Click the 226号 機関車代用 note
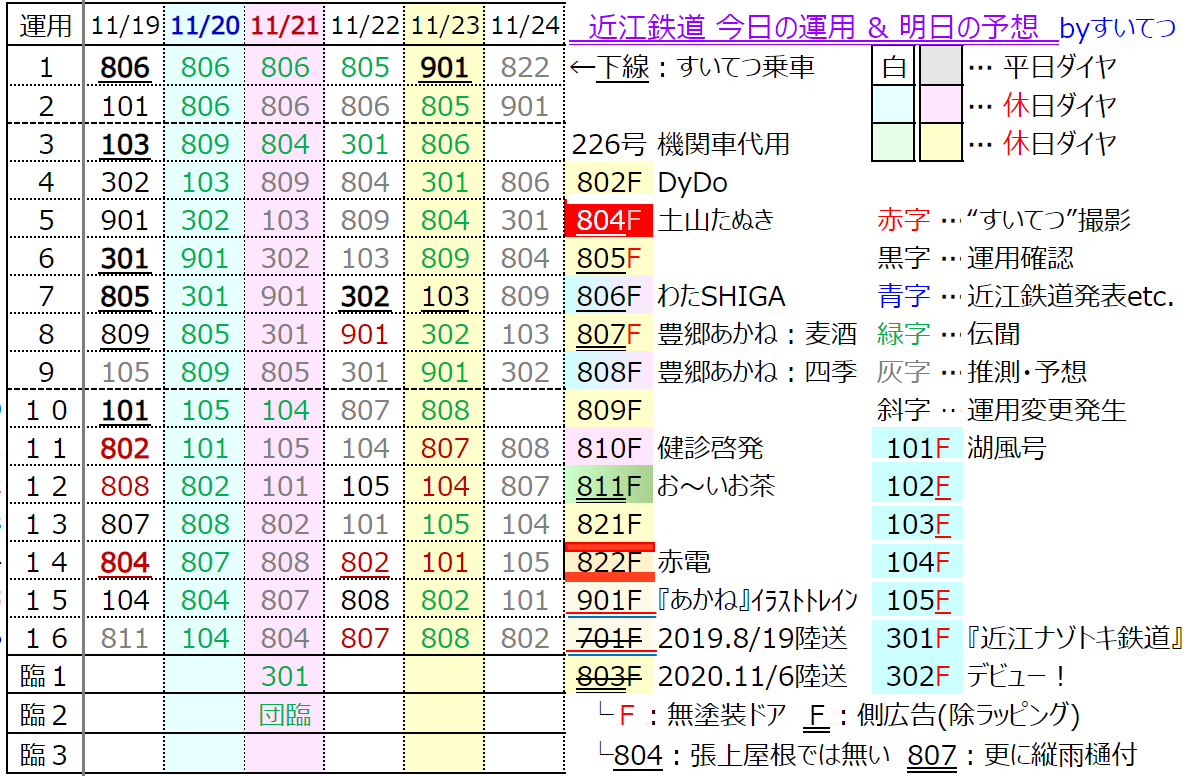The width and height of the screenshot is (1194, 776). pos(680,144)
